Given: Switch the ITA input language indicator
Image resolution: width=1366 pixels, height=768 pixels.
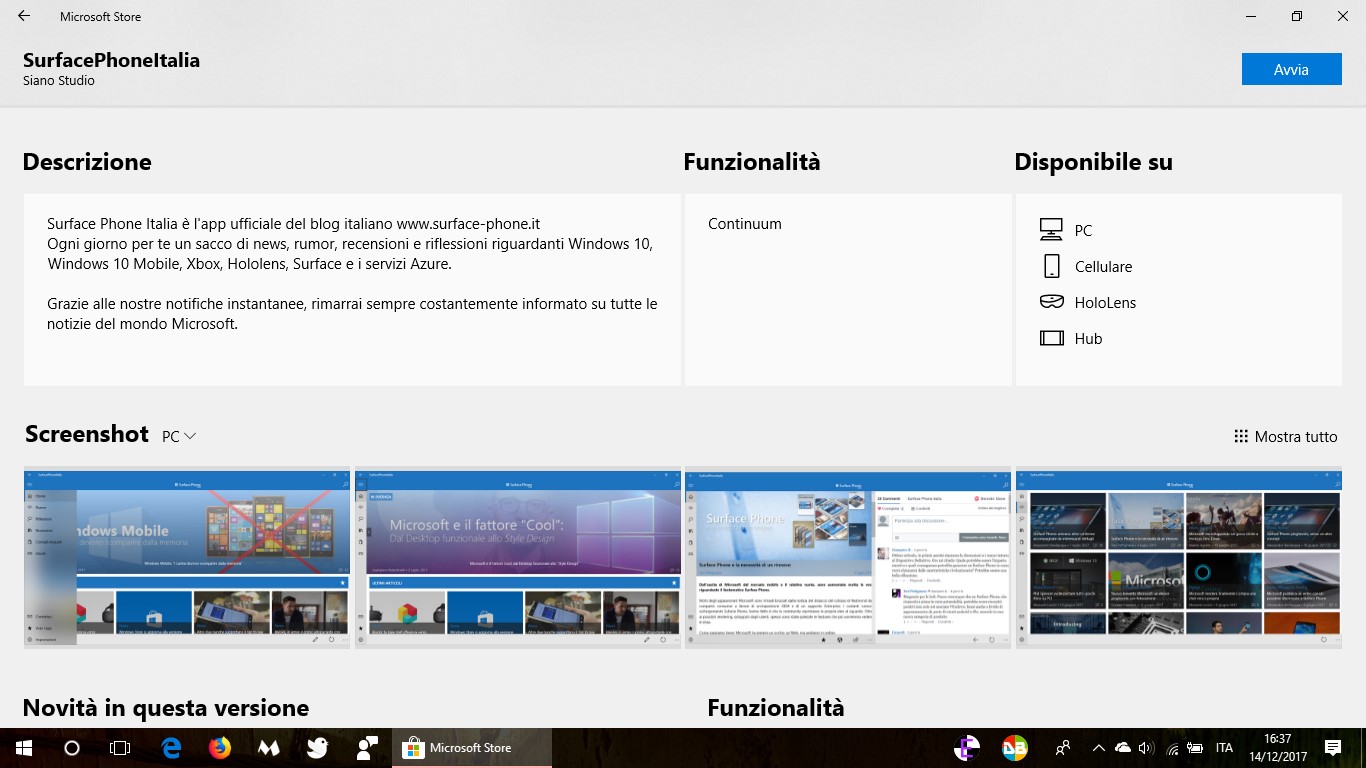Looking at the screenshot, I should pos(1224,748).
